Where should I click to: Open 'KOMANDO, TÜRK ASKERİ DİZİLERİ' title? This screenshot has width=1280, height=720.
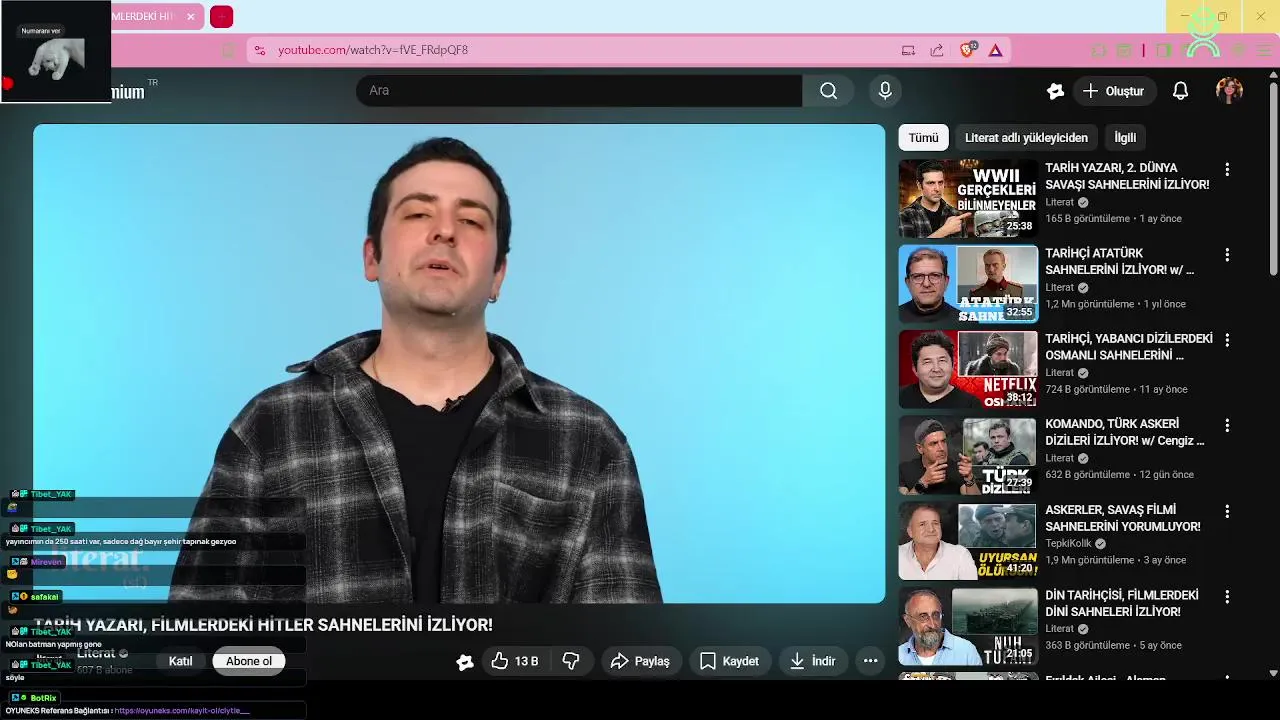(x=1125, y=433)
